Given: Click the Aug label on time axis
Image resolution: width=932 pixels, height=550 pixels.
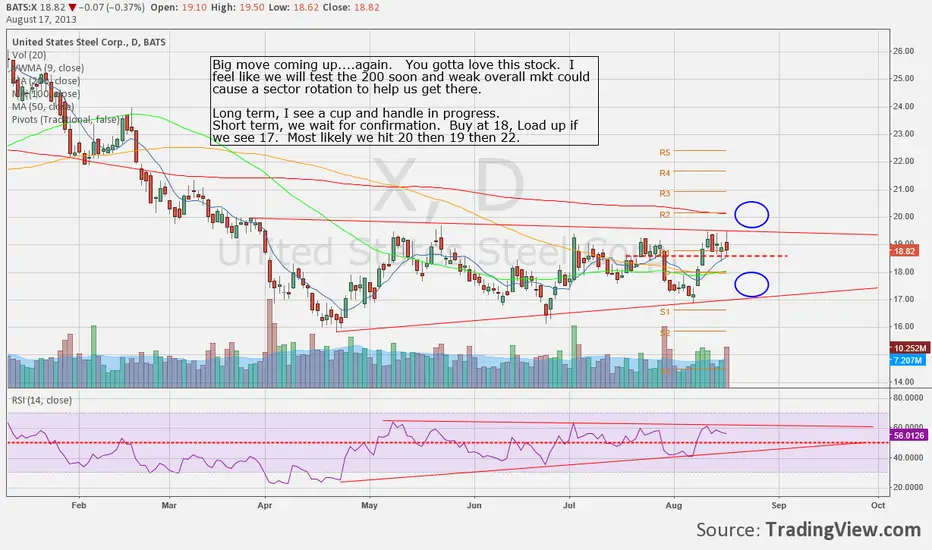Looking at the screenshot, I should tap(673, 505).
